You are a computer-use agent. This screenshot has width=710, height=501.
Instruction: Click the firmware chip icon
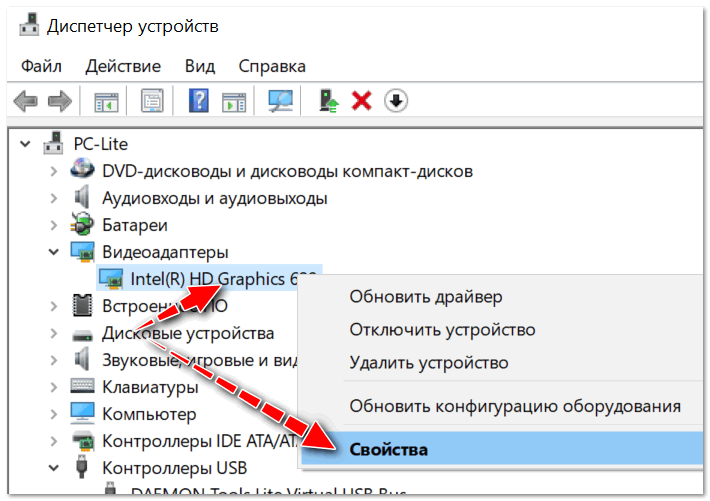pyautogui.click(x=82, y=305)
